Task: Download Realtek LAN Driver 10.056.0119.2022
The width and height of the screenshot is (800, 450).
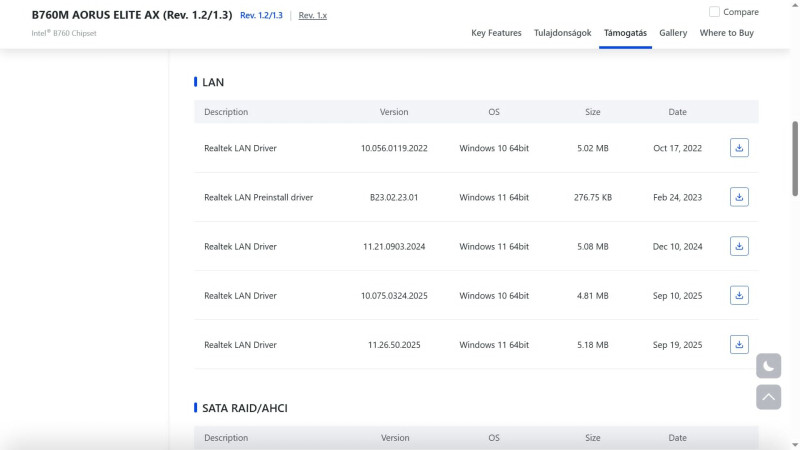Action: pyautogui.click(x=739, y=148)
